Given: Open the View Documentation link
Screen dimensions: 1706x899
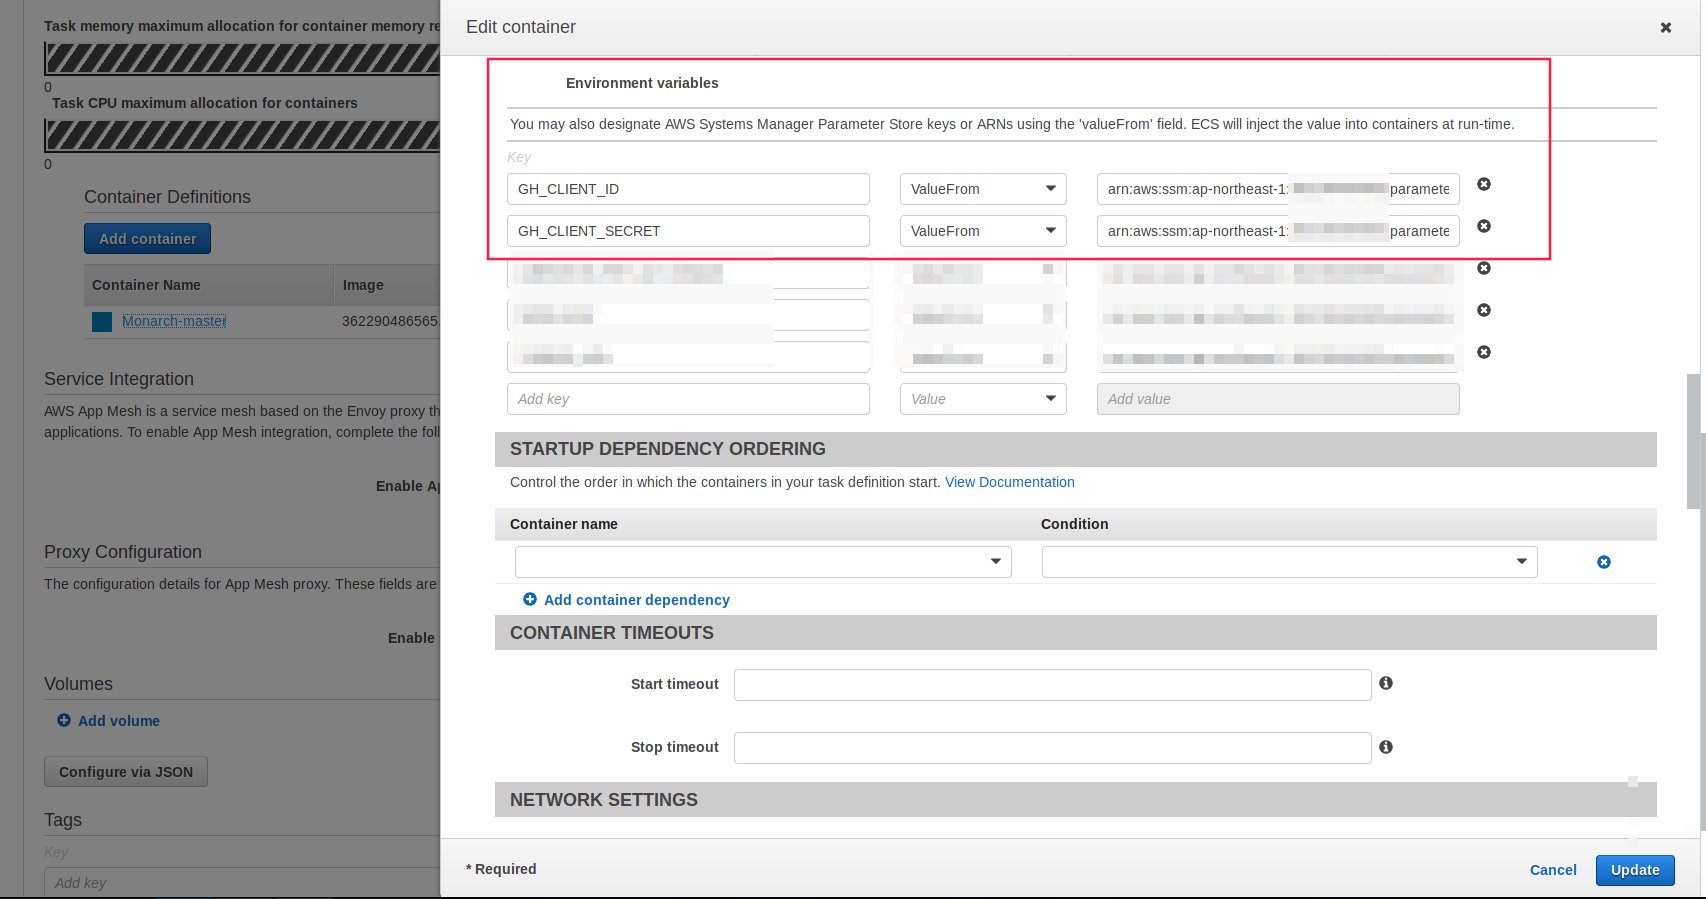Looking at the screenshot, I should point(1010,482).
